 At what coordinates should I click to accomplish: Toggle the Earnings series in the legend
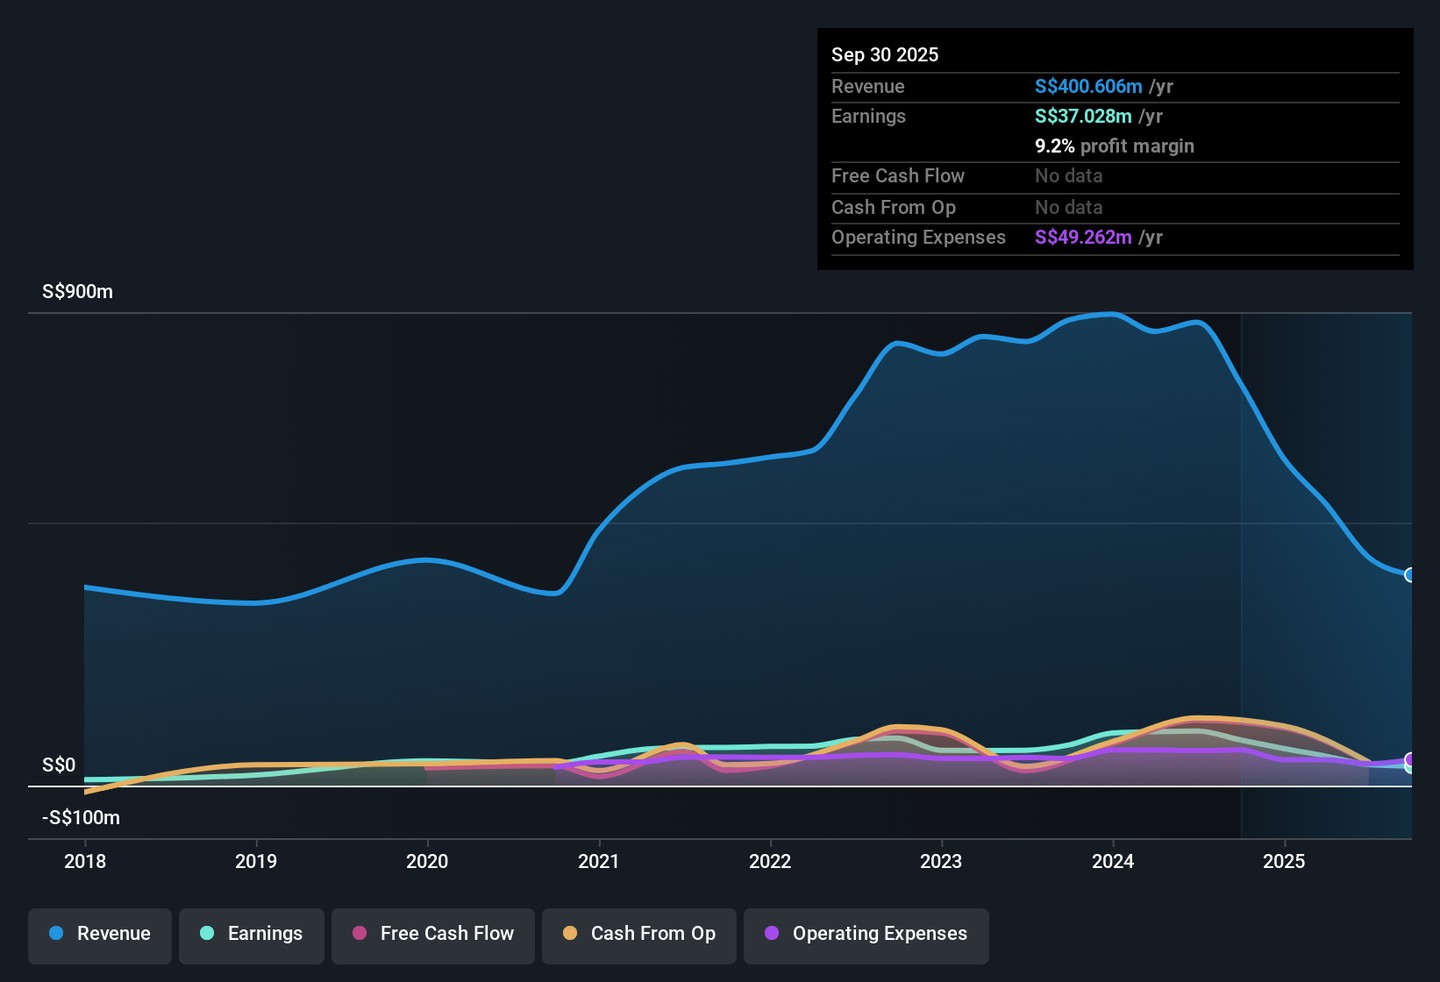pyautogui.click(x=251, y=934)
